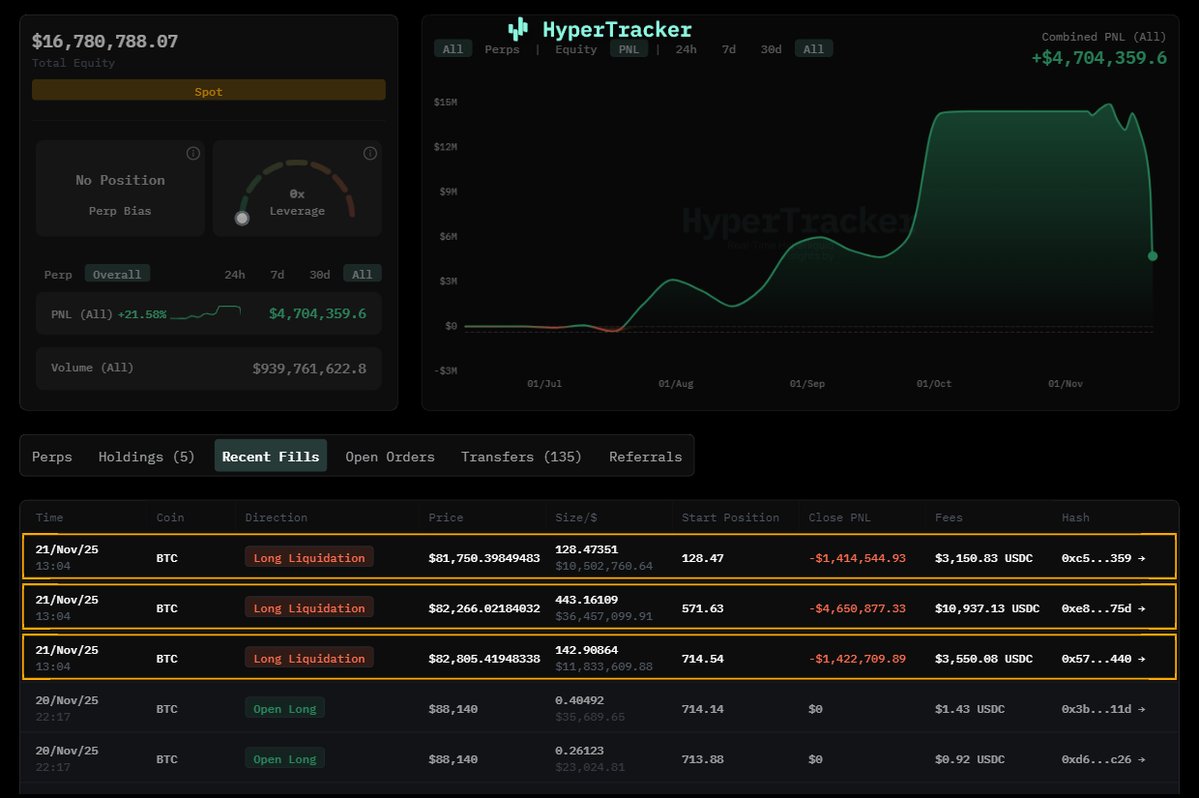This screenshot has width=1199, height=798.
Task: Open the Transfers (135) tab
Action: 521,456
